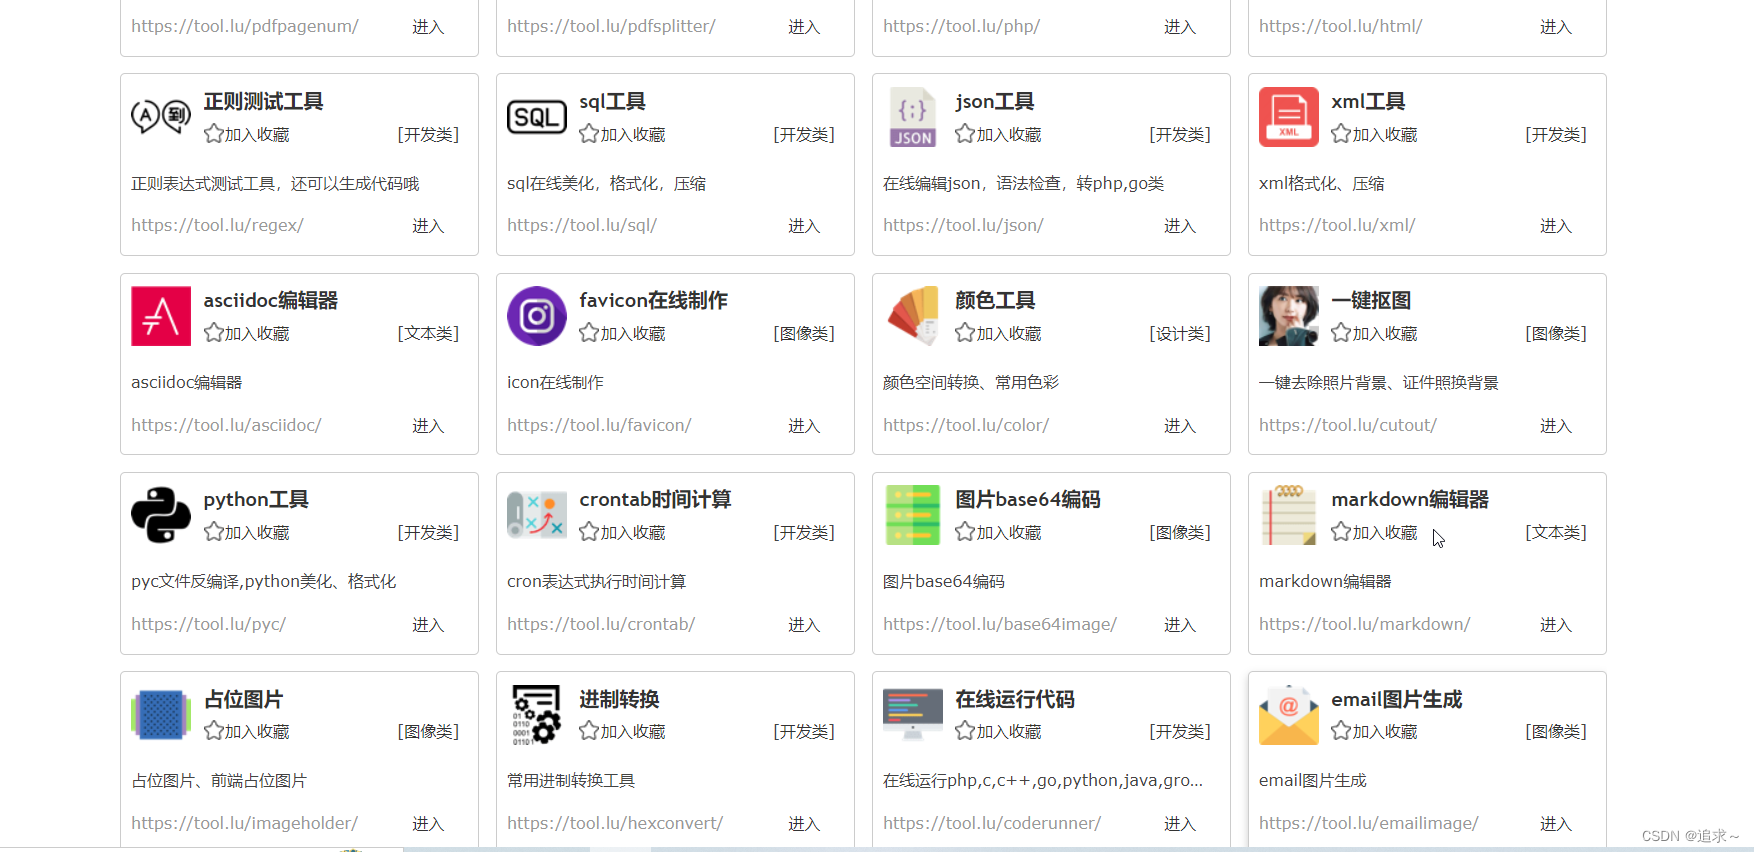The width and height of the screenshot is (1754, 852).
Task: Click the placeholder image blue icon
Action: pyautogui.click(x=161, y=714)
